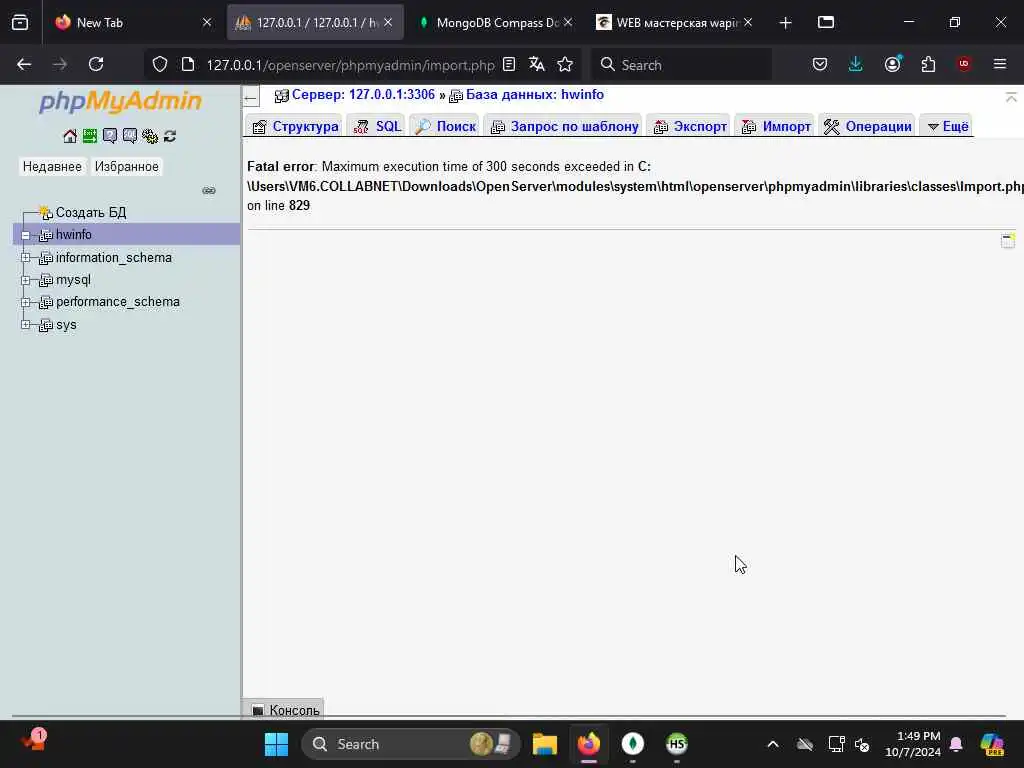The image size is (1024, 768).
Task: Open the Операции tab
Action: coord(868,126)
